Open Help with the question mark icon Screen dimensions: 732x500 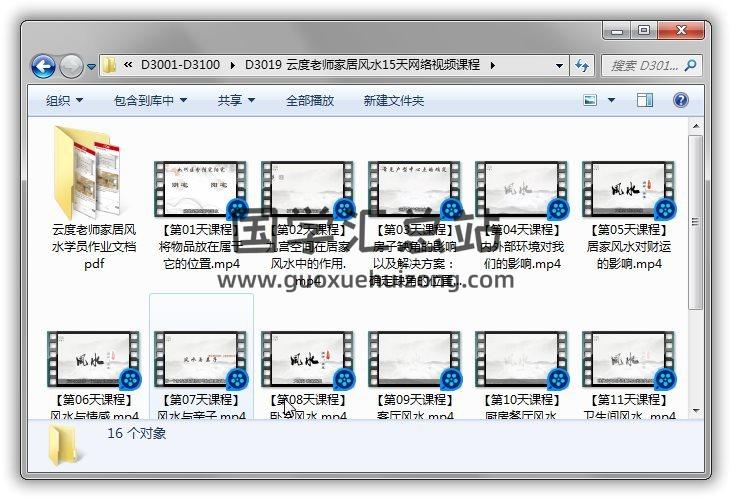tap(681, 100)
